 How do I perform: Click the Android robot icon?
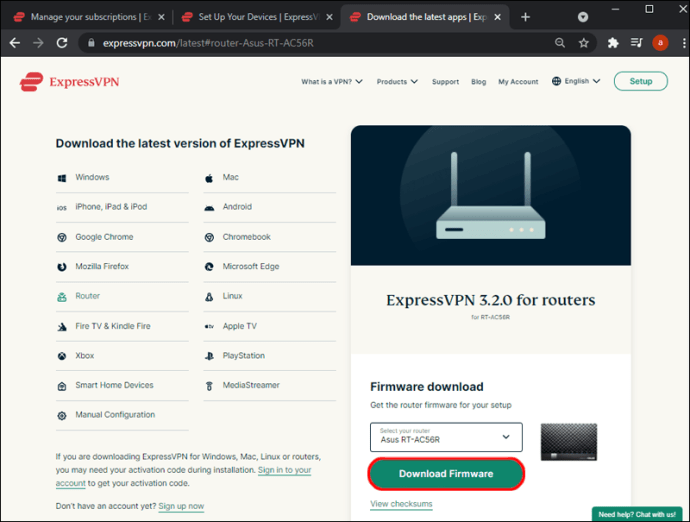[x=209, y=208]
